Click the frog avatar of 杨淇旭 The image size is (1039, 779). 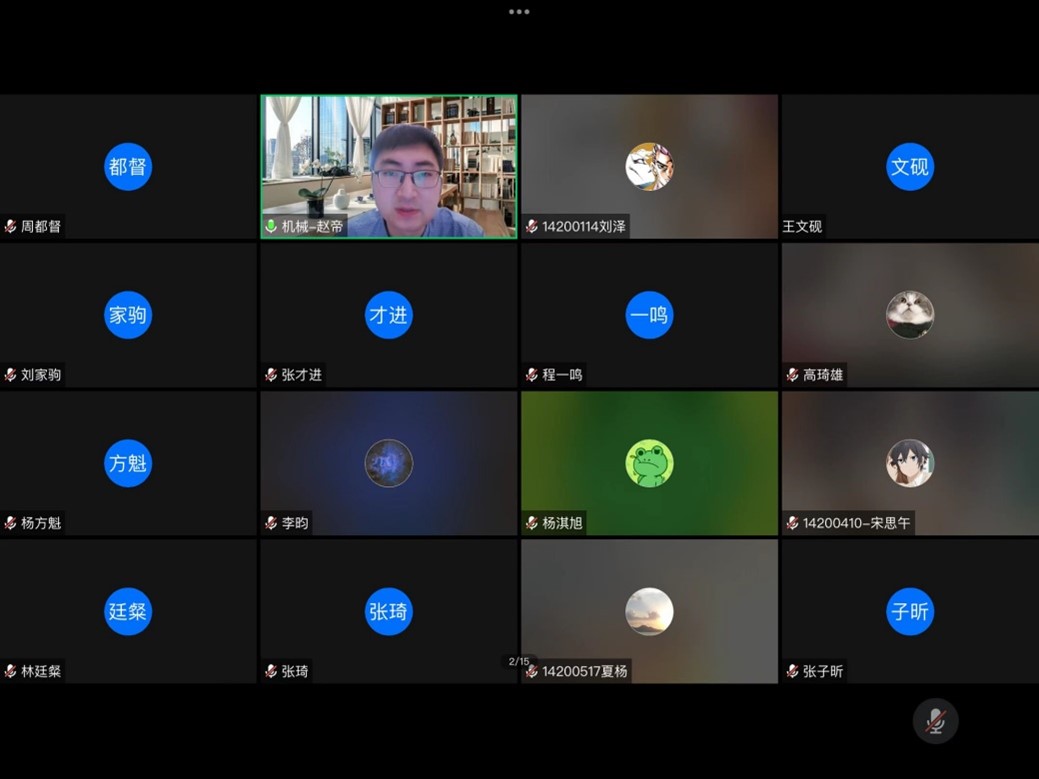click(x=649, y=463)
